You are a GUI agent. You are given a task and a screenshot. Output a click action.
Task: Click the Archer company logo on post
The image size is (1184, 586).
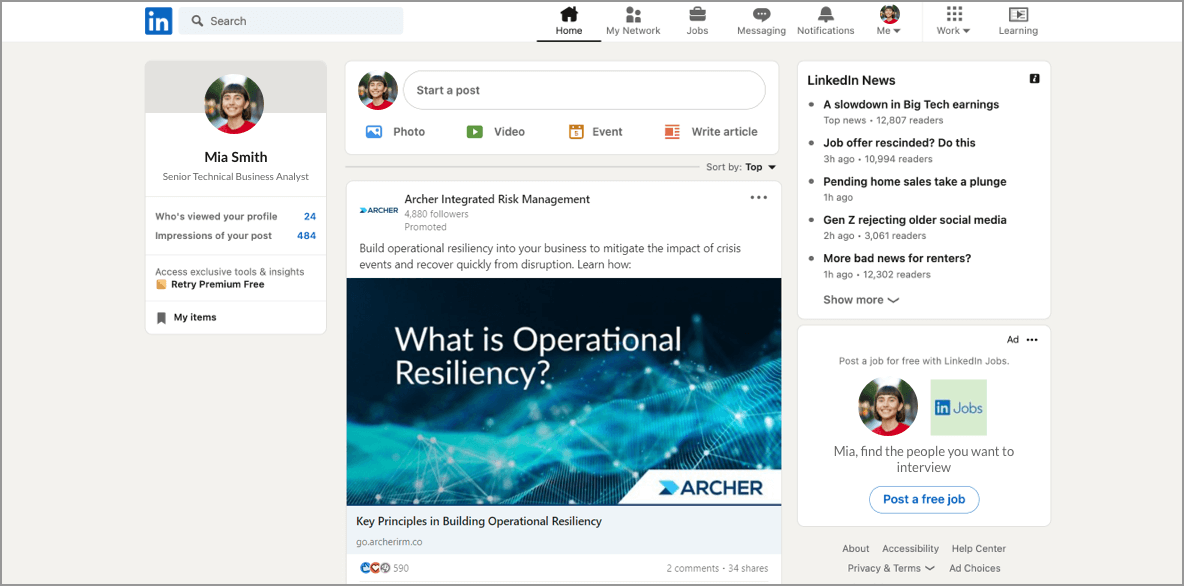(379, 211)
